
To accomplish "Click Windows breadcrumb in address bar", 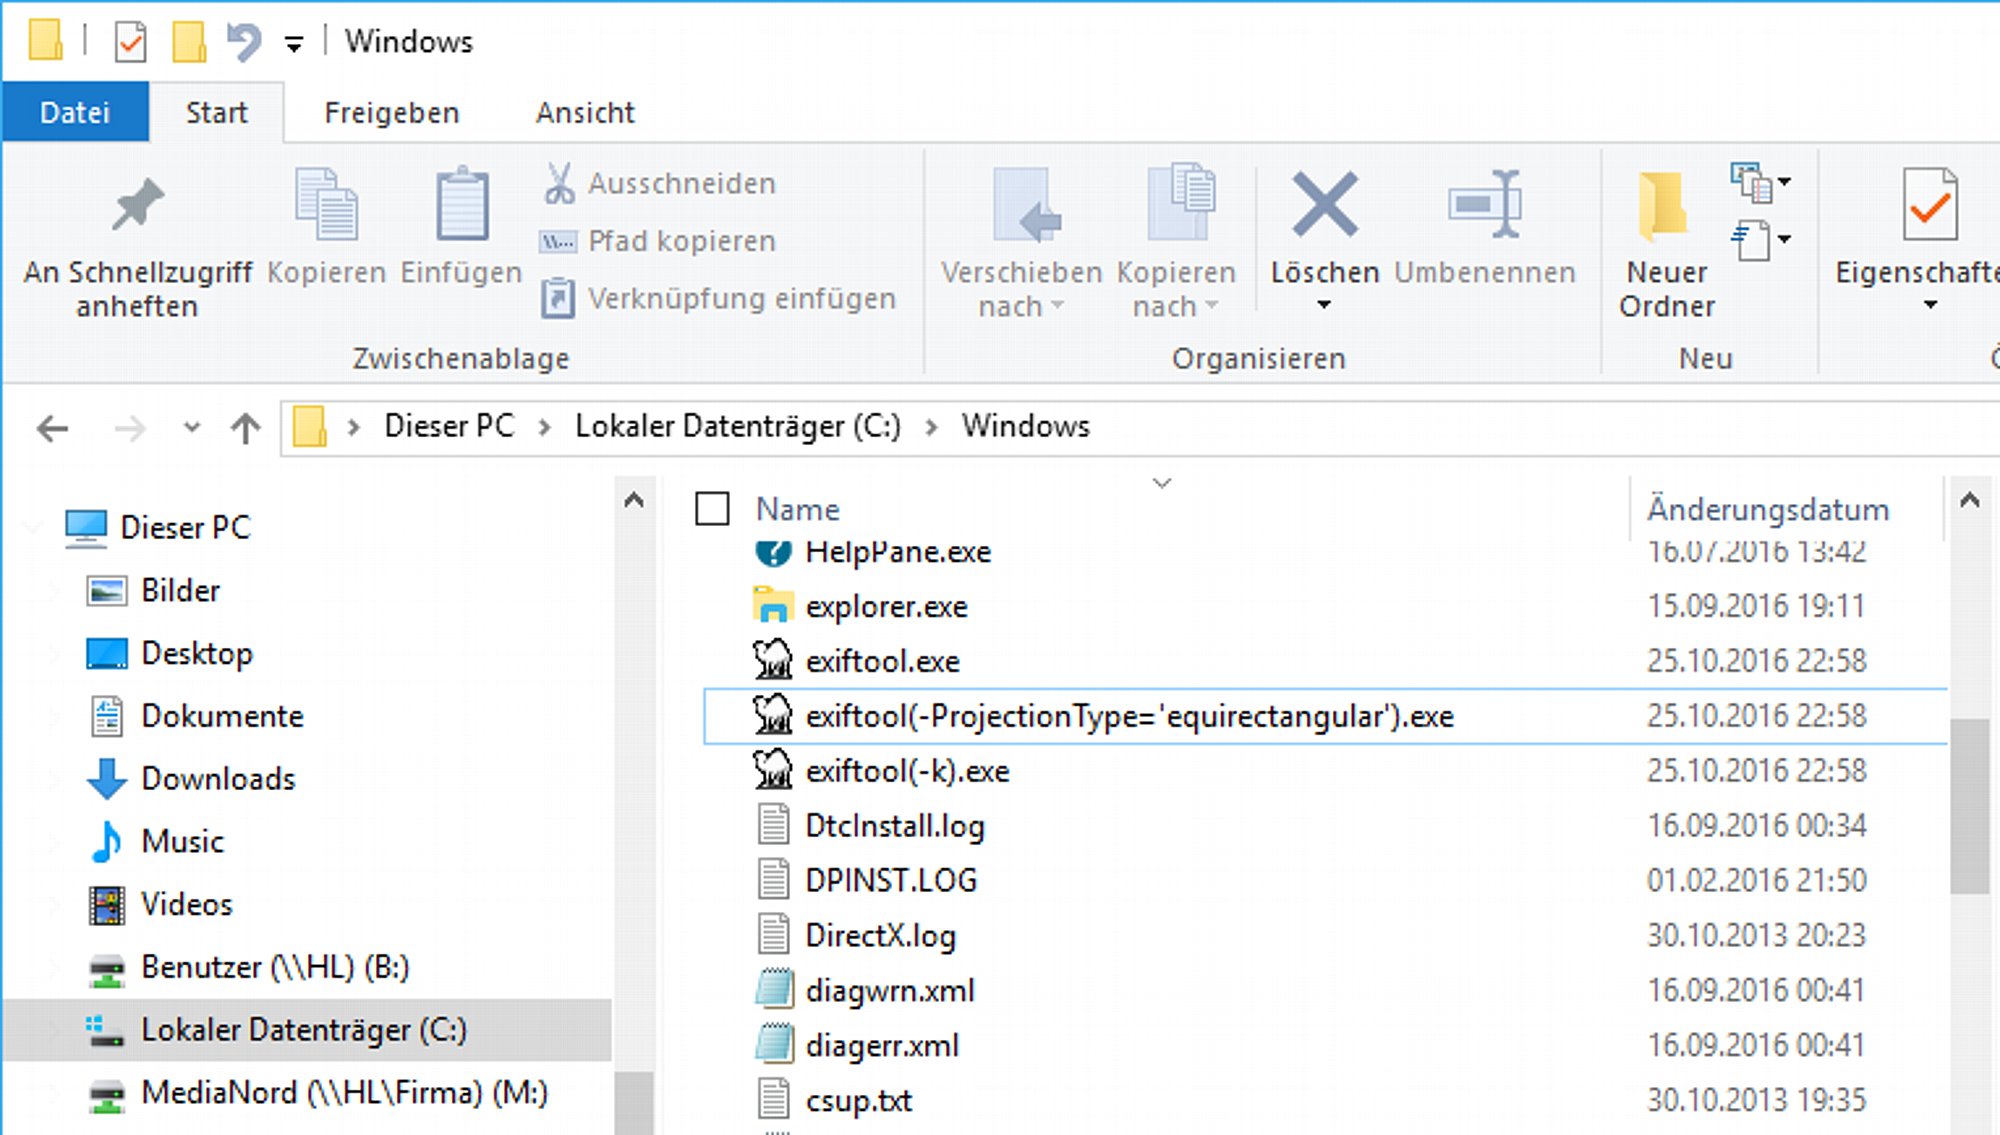I will point(1026,427).
